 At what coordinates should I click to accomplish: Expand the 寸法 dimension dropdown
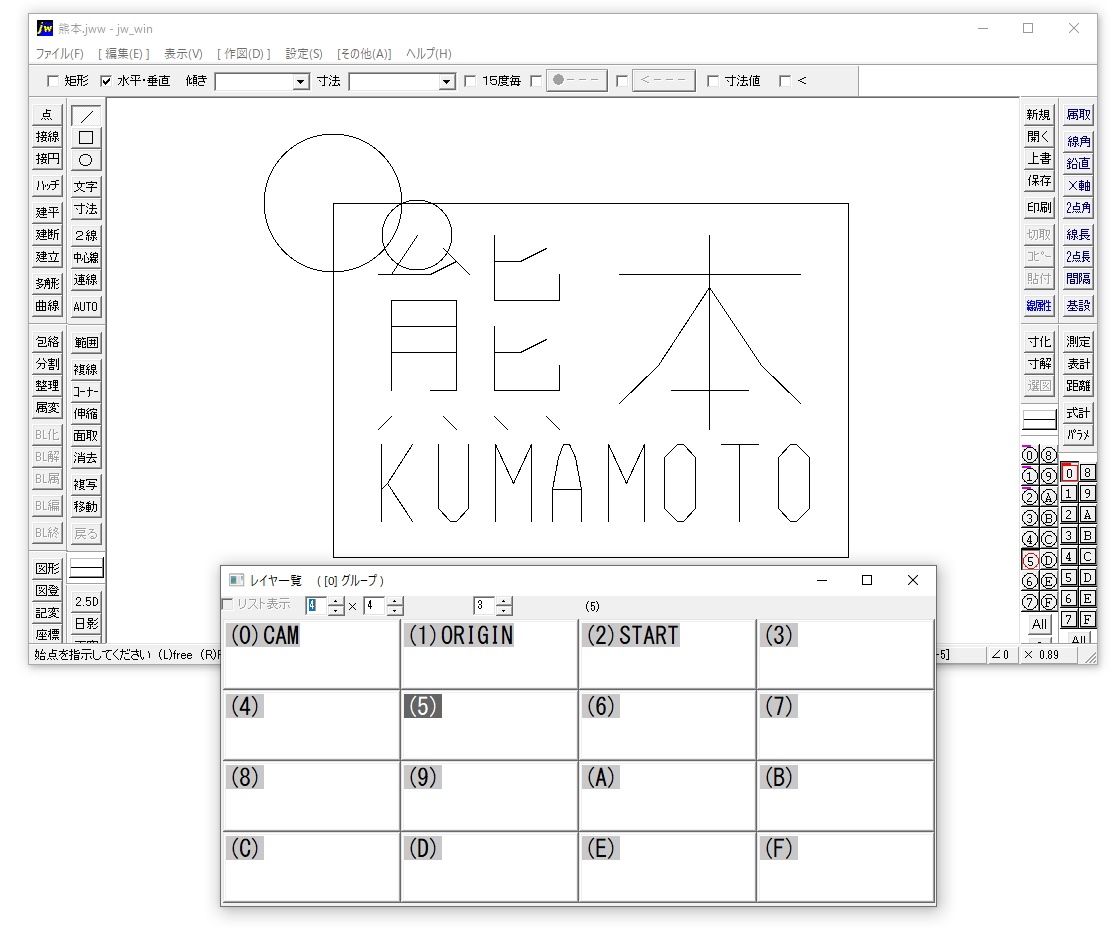click(447, 82)
